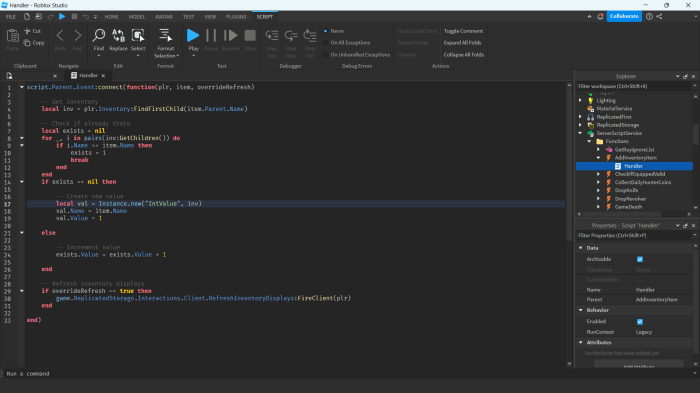Image resolution: width=700 pixels, height=393 pixels.
Task: Click the undo arrow in top toolbar
Action: pos(86,17)
